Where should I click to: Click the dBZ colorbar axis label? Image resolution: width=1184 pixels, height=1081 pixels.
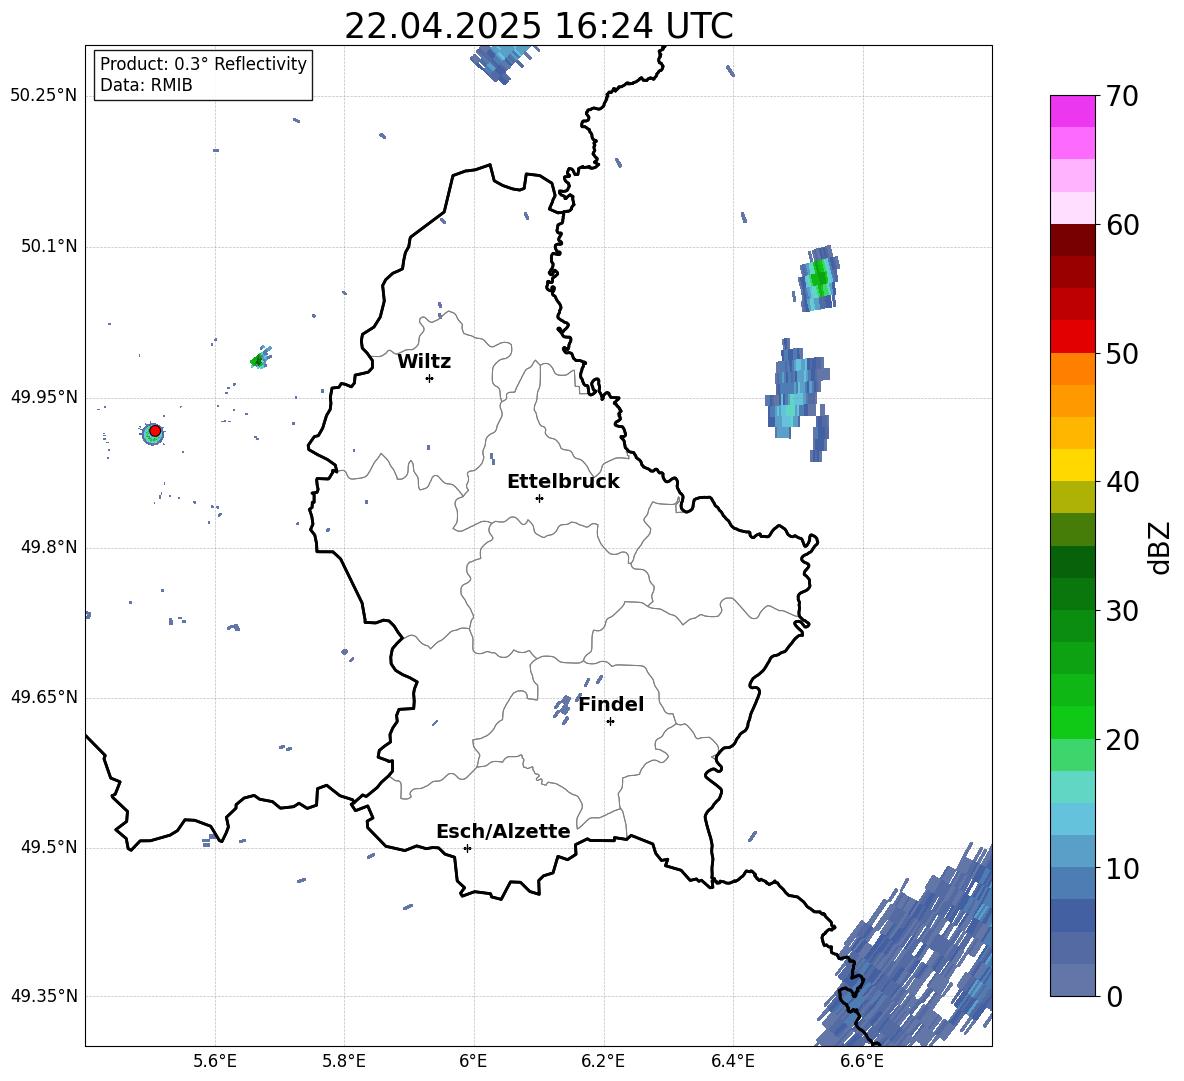click(1161, 547)
